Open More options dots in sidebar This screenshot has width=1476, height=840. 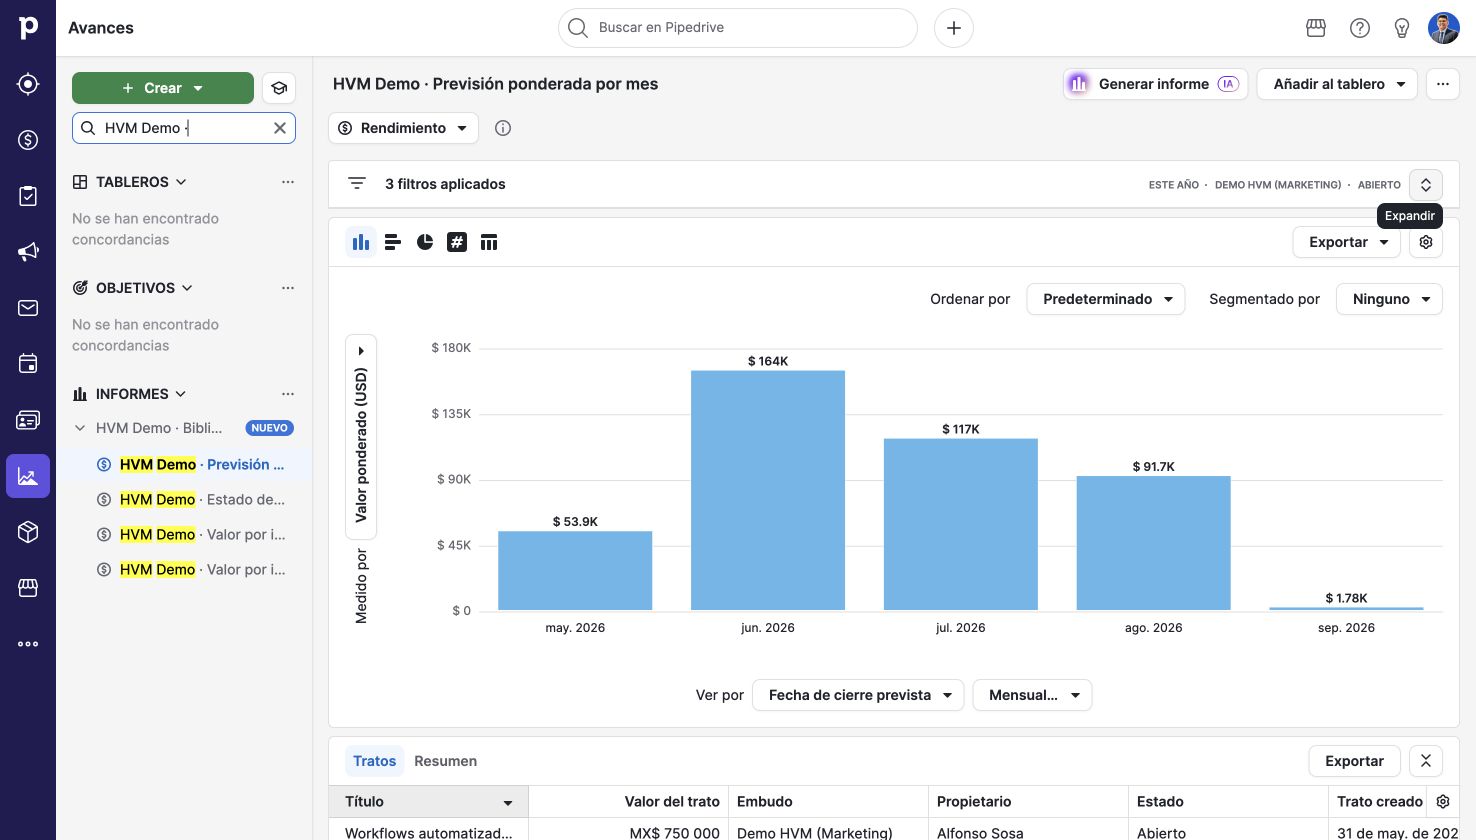click(x=28, y=644)
